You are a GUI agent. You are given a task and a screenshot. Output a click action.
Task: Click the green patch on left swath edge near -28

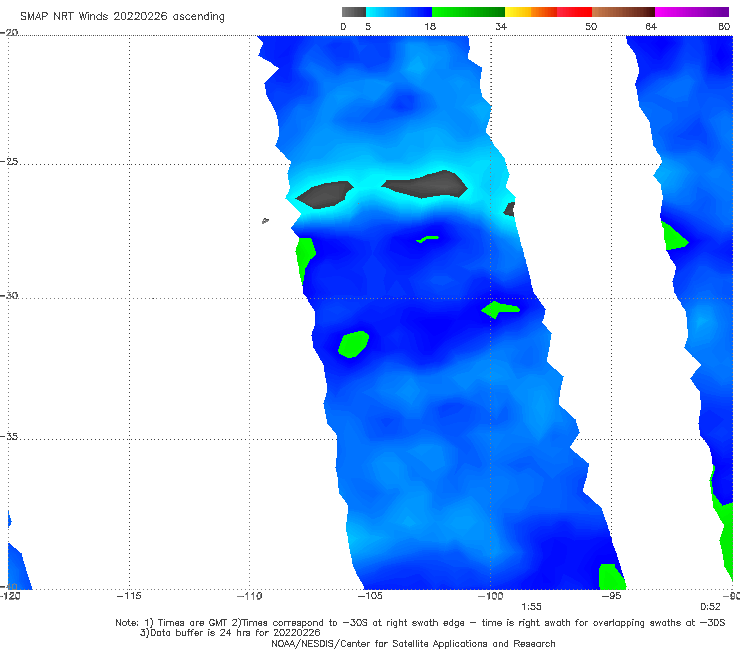point(305,259)
